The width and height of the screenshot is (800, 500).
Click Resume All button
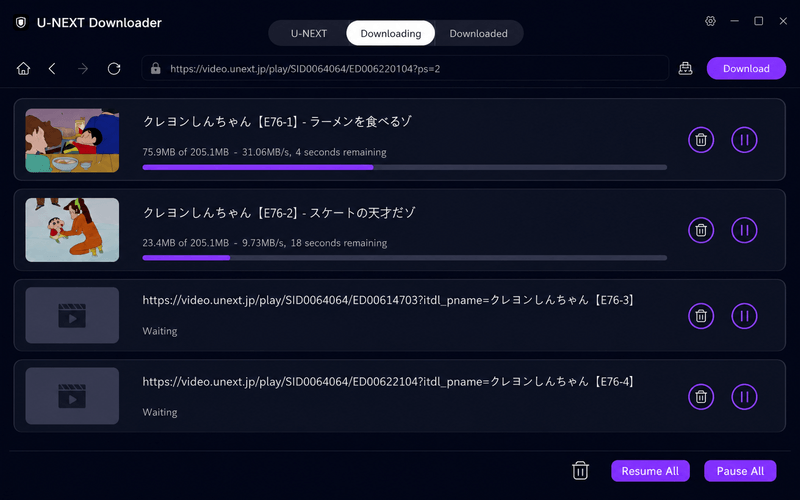pos(650,471)
